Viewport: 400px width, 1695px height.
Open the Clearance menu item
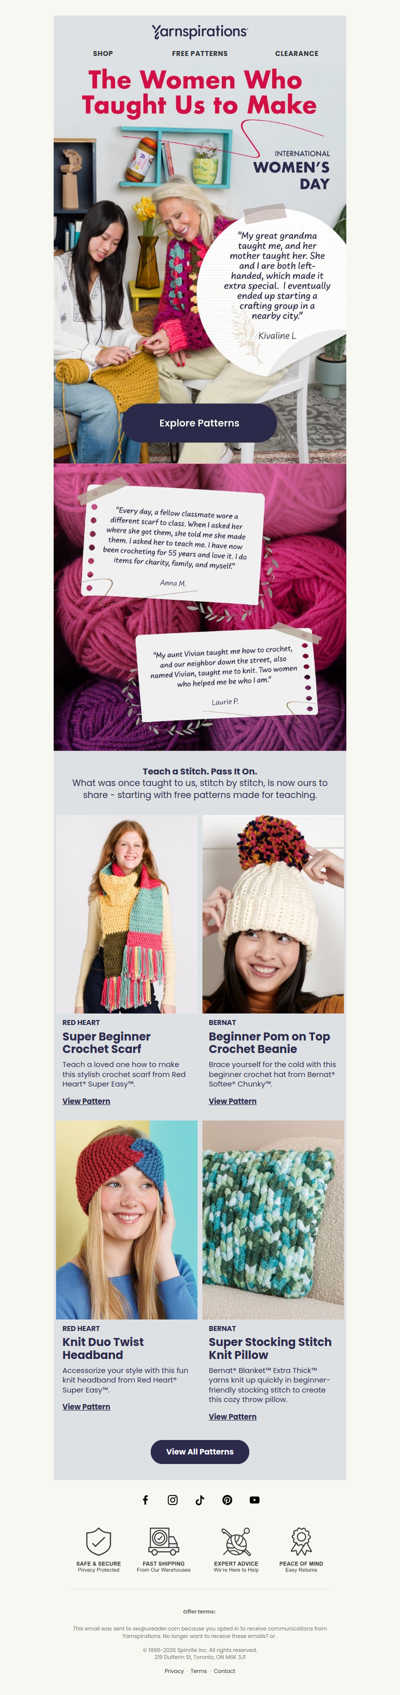pyautogui.click(x=297, y=54)
